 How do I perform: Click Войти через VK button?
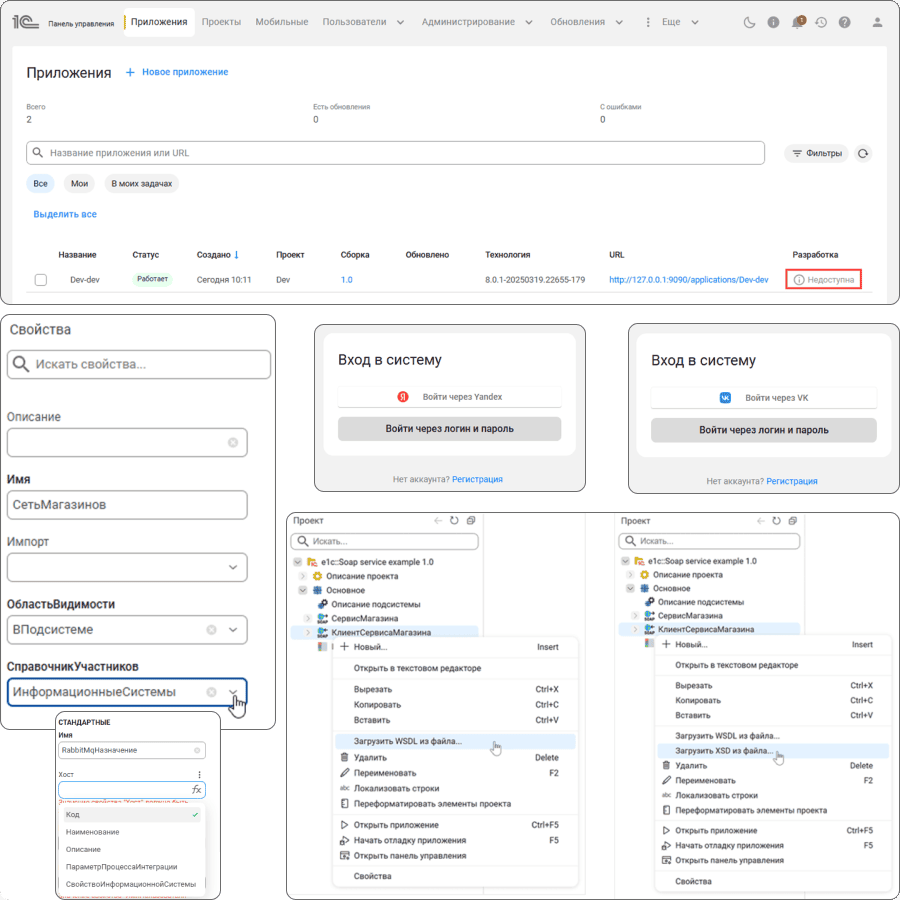click(x=763, y=398)
